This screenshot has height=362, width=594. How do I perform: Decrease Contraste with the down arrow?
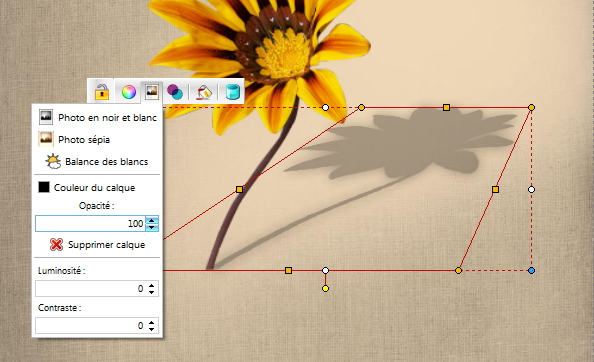click(x=152, y=329)
